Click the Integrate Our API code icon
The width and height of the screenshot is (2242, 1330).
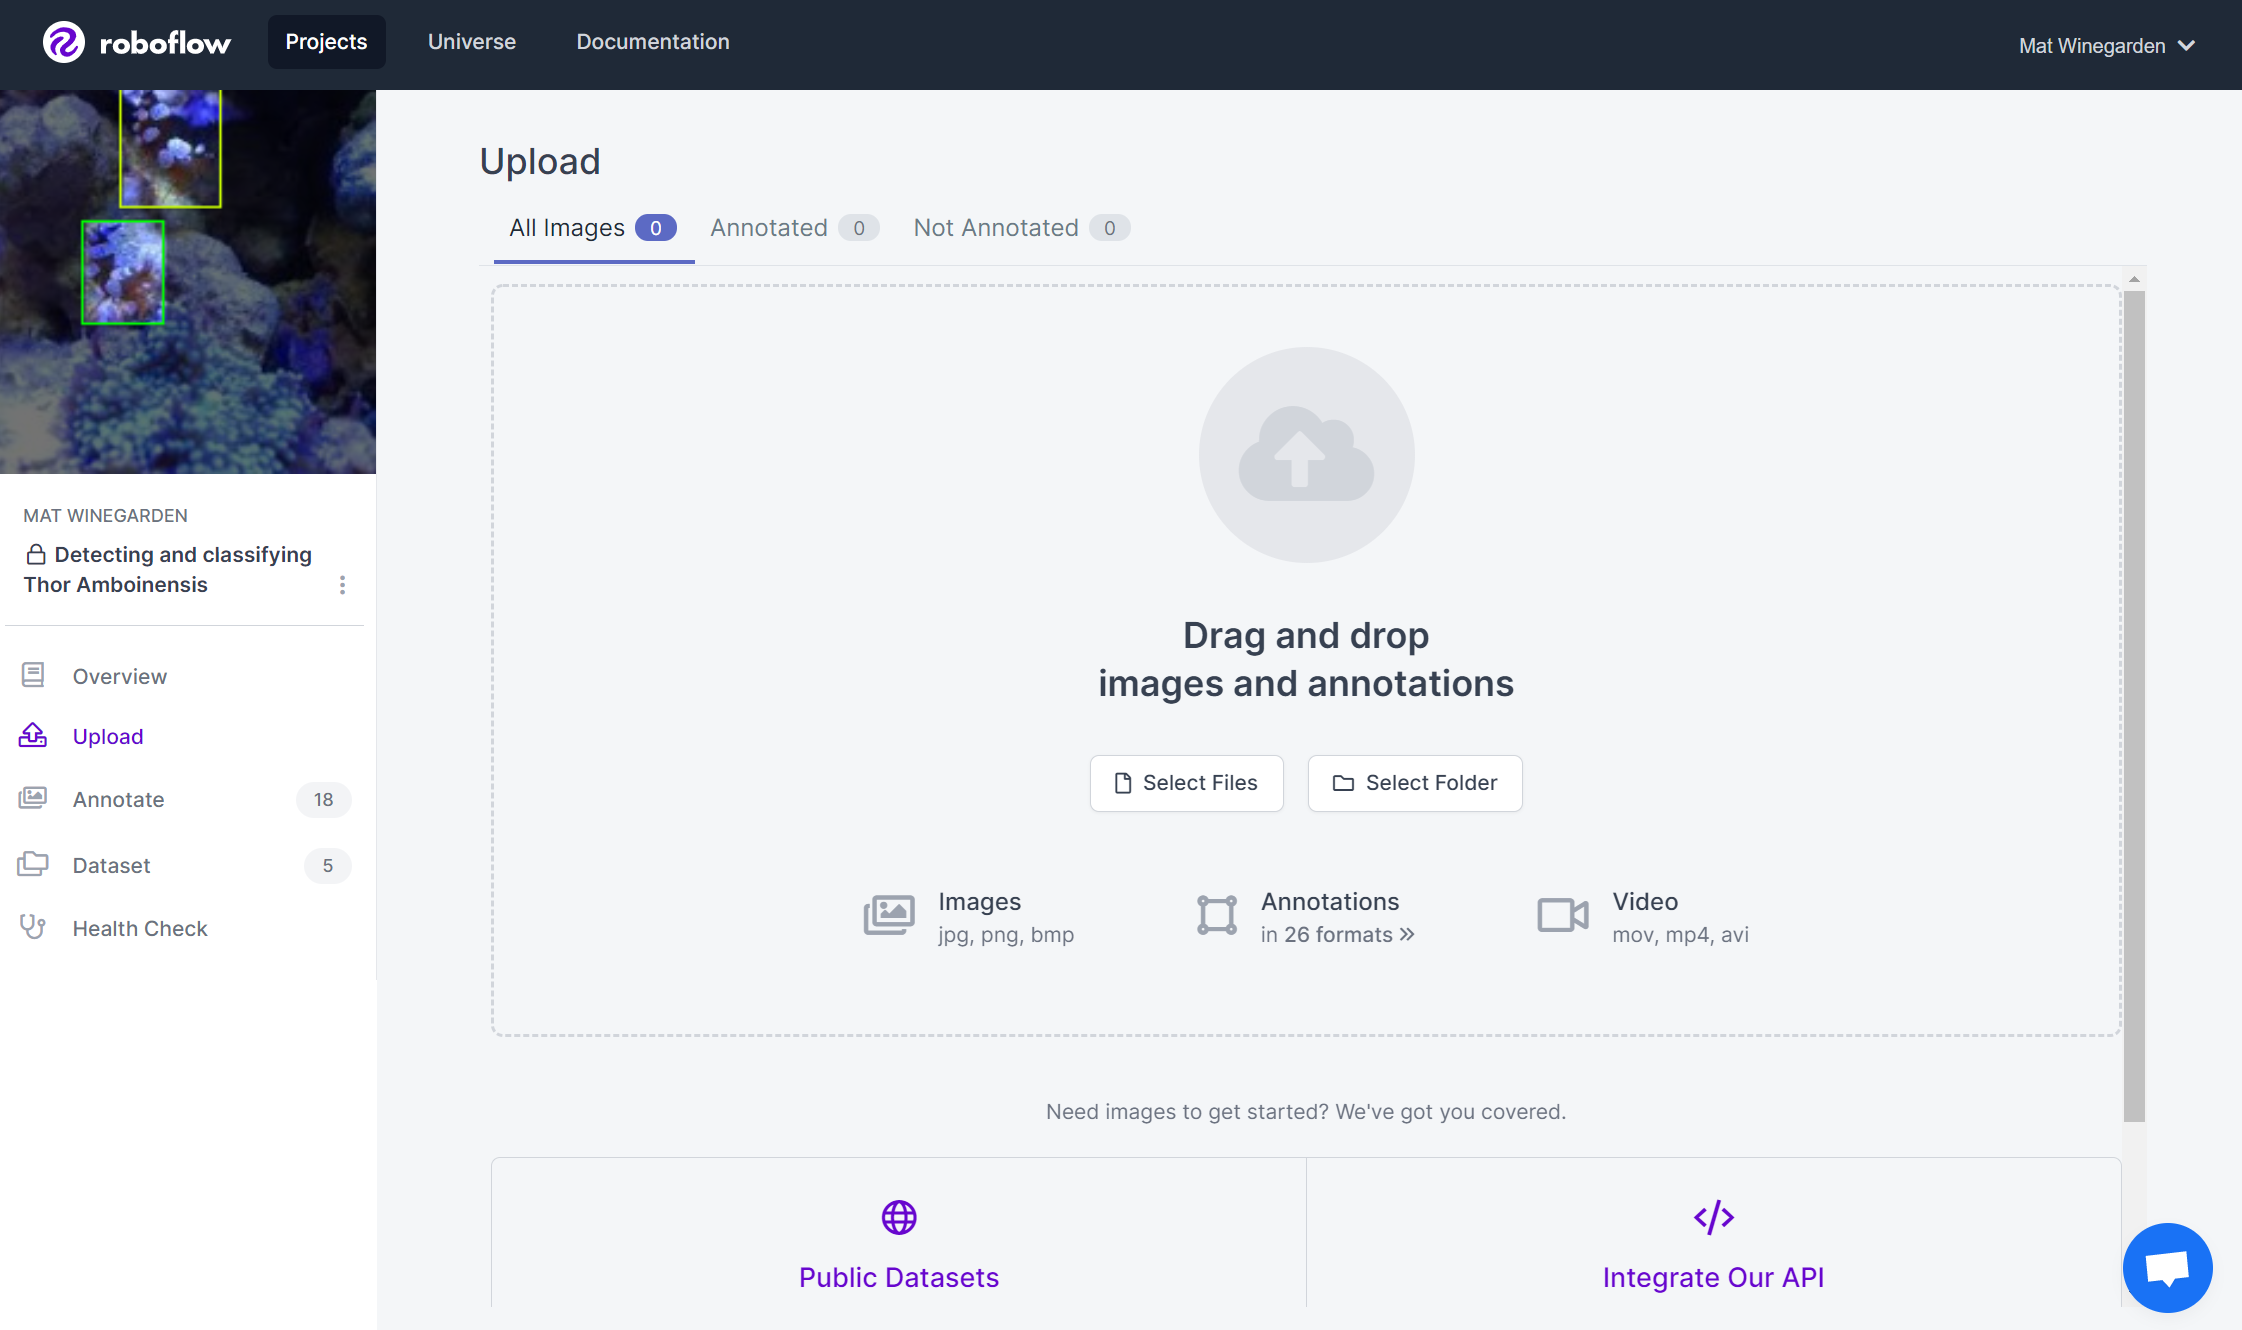(1713, 1217)
